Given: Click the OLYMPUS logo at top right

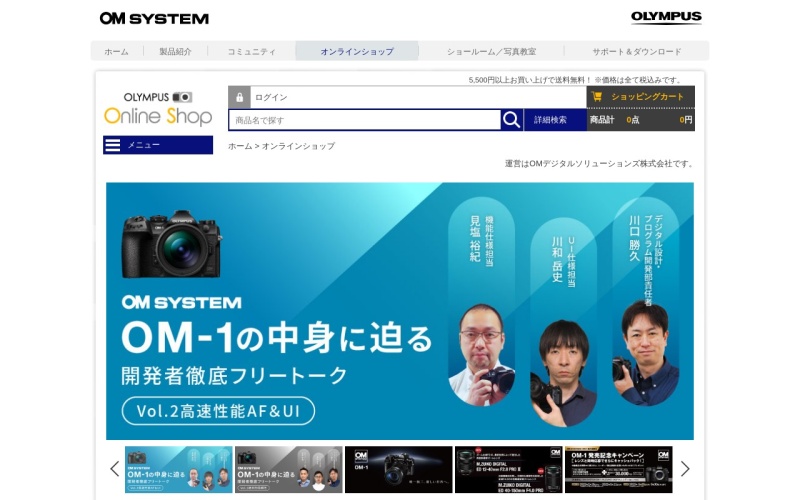Looking at the screenshot, I should (x=666, y=18).
